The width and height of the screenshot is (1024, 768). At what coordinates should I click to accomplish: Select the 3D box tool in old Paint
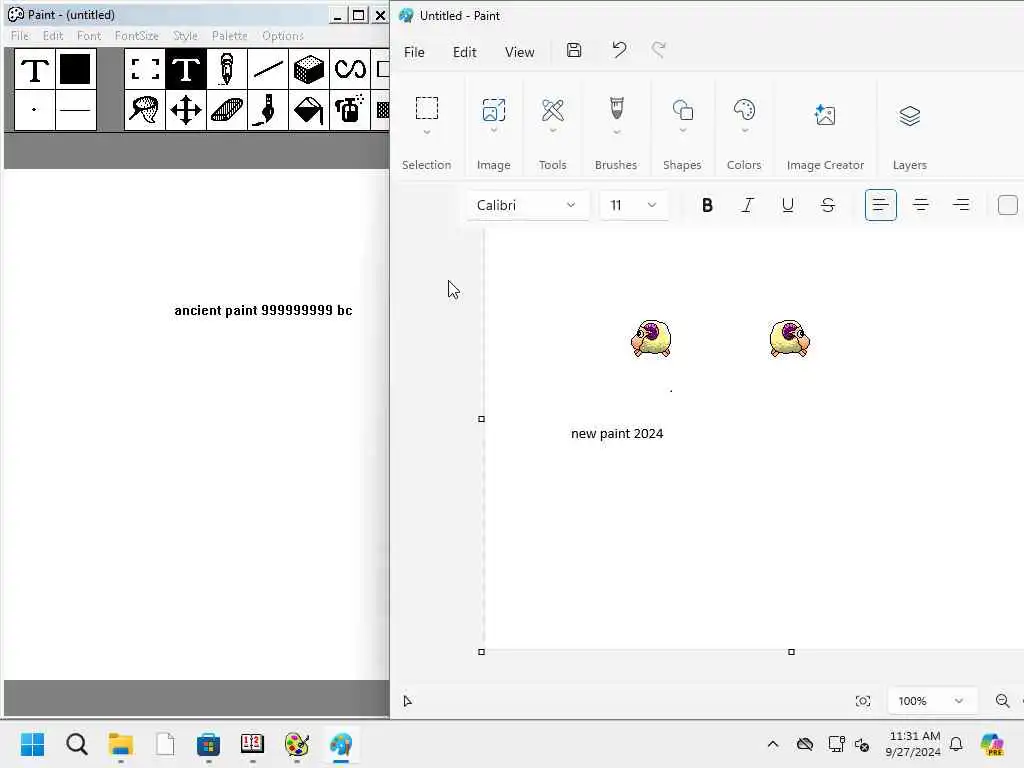(x=309, y=69)
